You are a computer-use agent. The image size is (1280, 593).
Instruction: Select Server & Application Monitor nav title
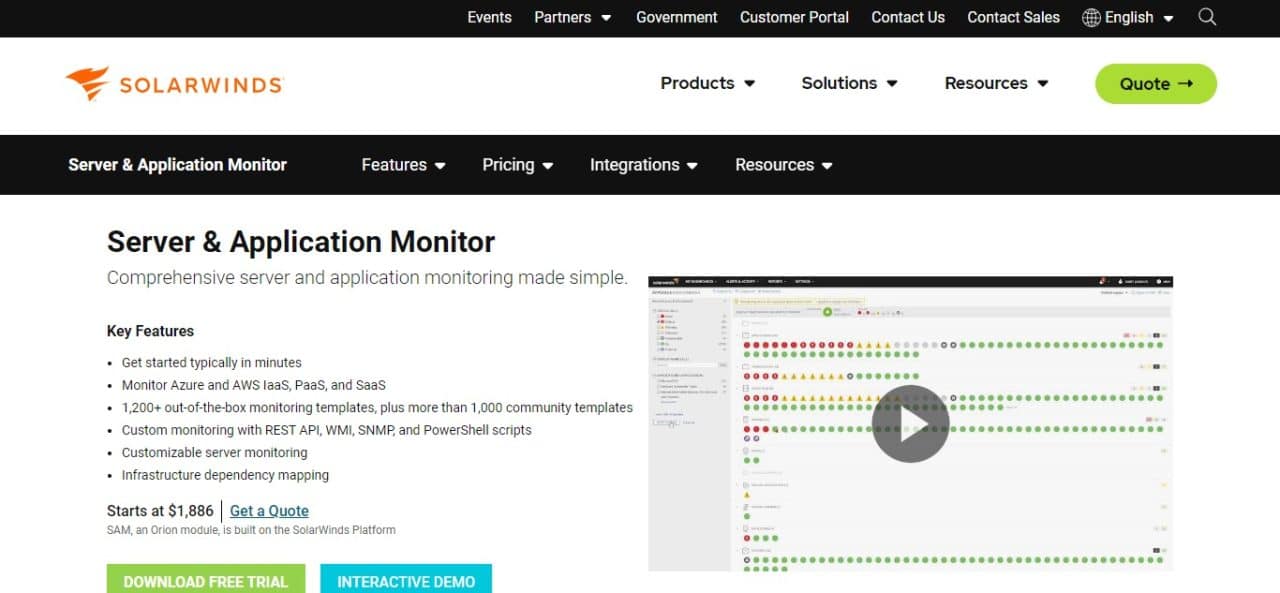[177, 165]
